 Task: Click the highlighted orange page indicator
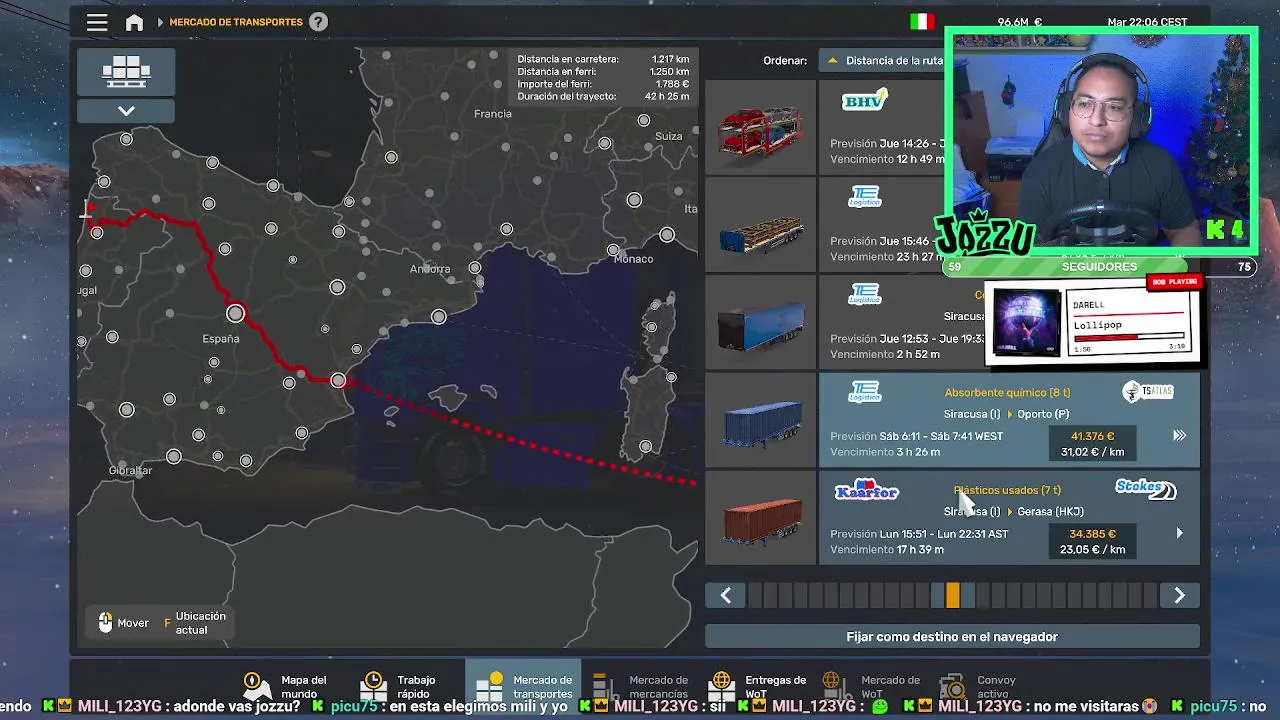point(953,595)
